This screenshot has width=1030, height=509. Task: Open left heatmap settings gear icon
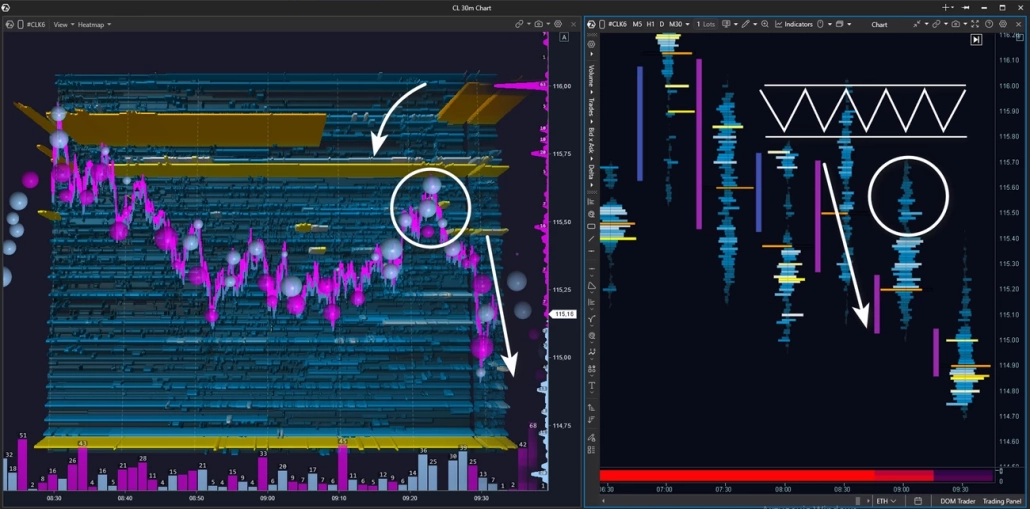tap(557, 24)
